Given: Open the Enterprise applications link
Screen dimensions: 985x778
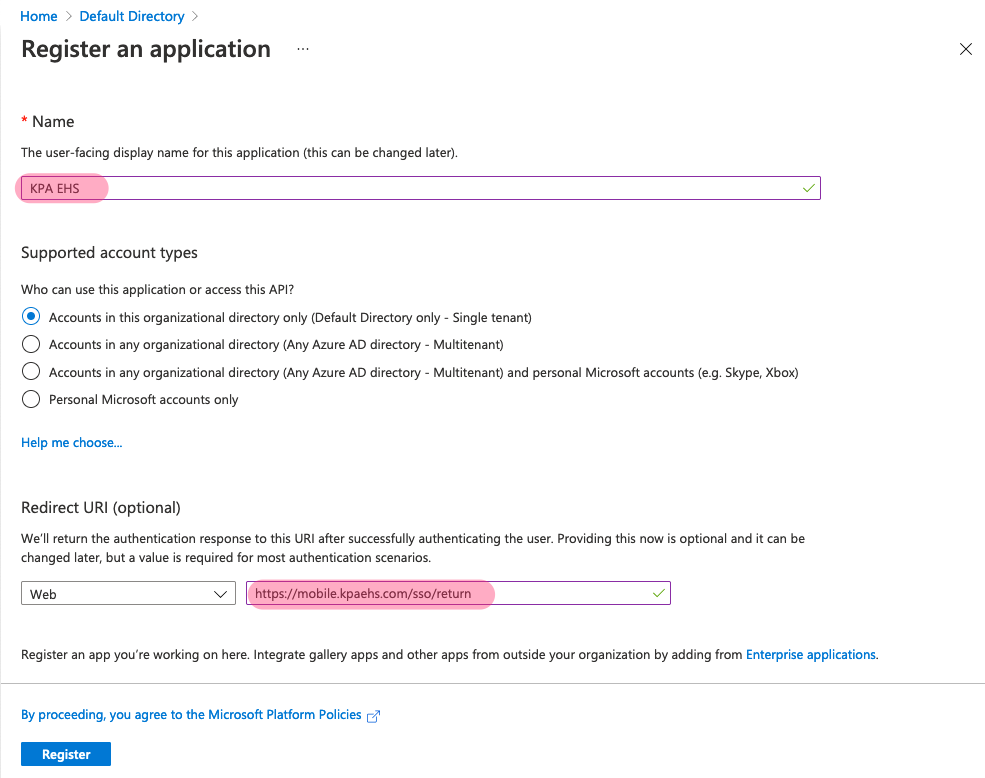Looking at the screenshot, I should [x=811, y=655].
